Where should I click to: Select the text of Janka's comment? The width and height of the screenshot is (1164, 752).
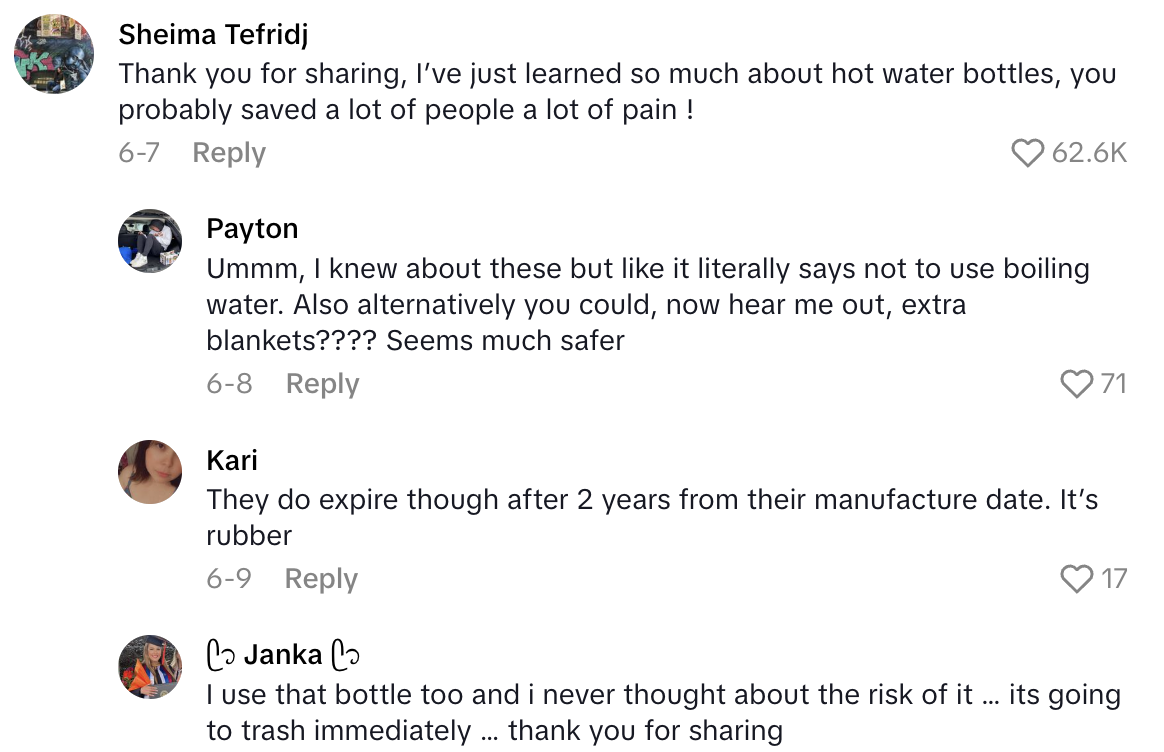tap(660, 712)
